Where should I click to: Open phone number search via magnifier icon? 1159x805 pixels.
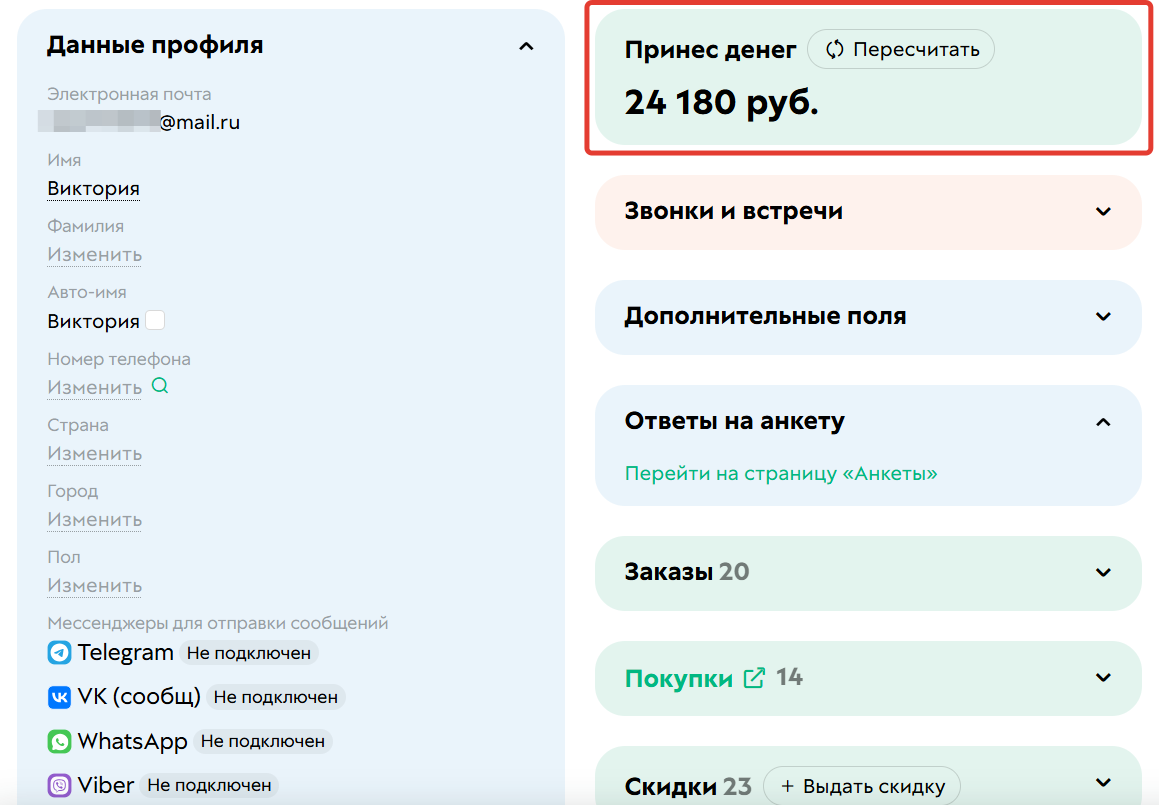click(160, 386)
